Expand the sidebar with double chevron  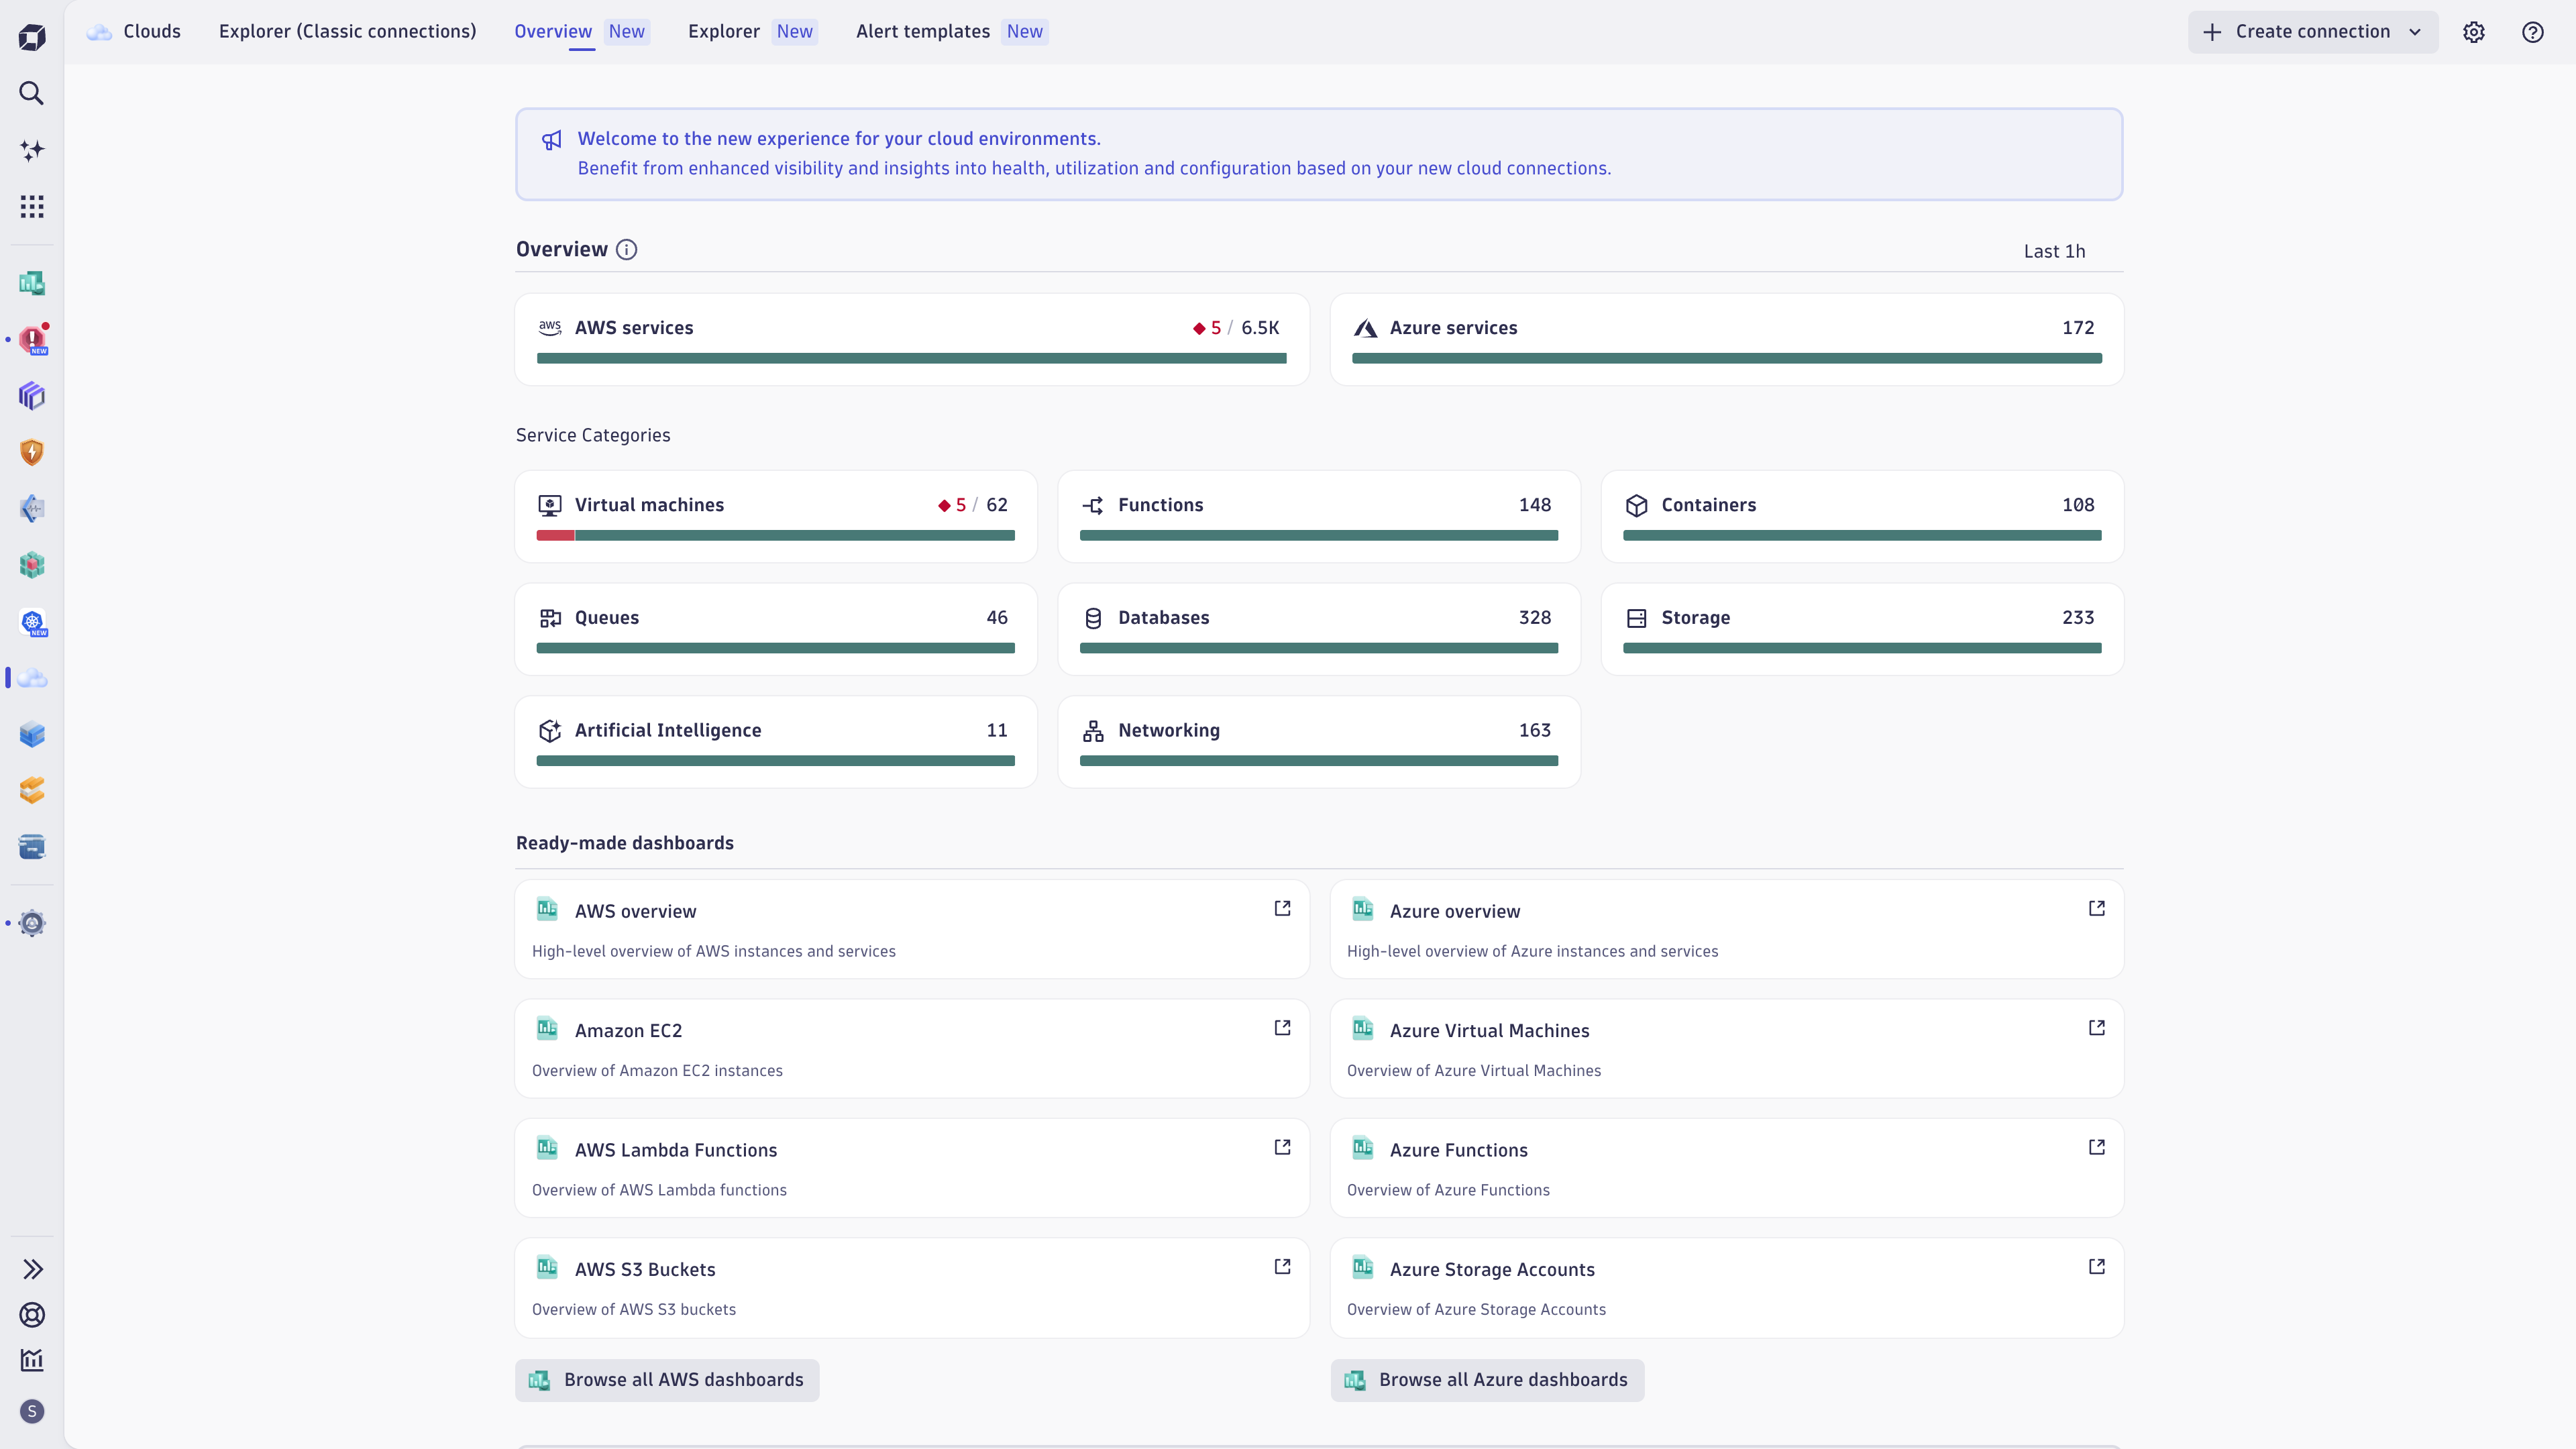point(32,1269)
